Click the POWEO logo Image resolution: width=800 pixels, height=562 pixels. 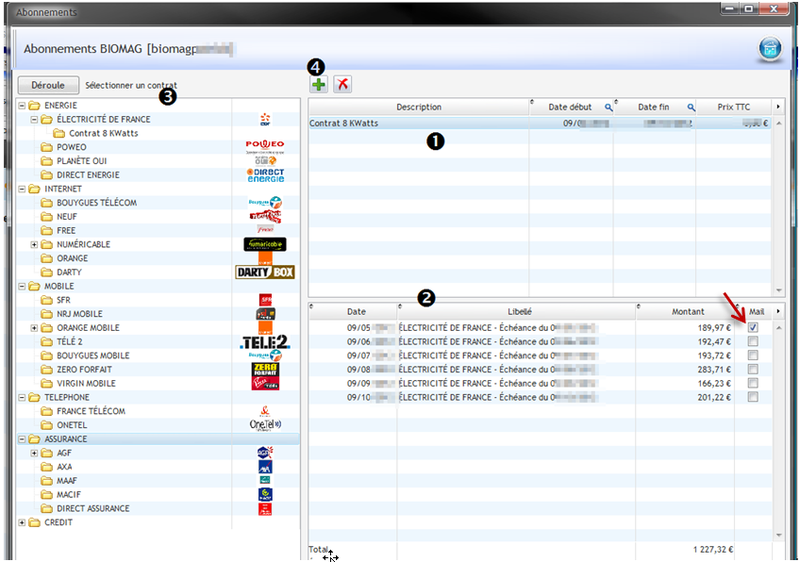[265, 147]
